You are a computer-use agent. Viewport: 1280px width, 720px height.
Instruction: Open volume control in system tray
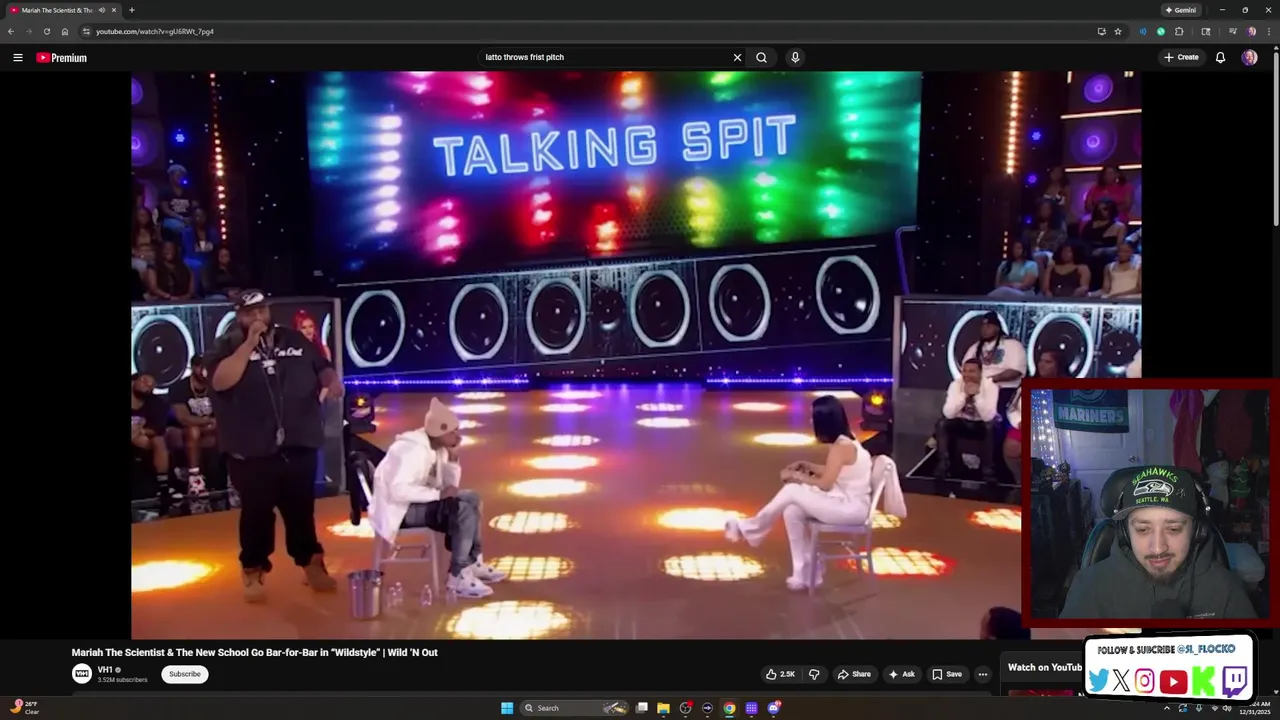(x=1227, y=708)
